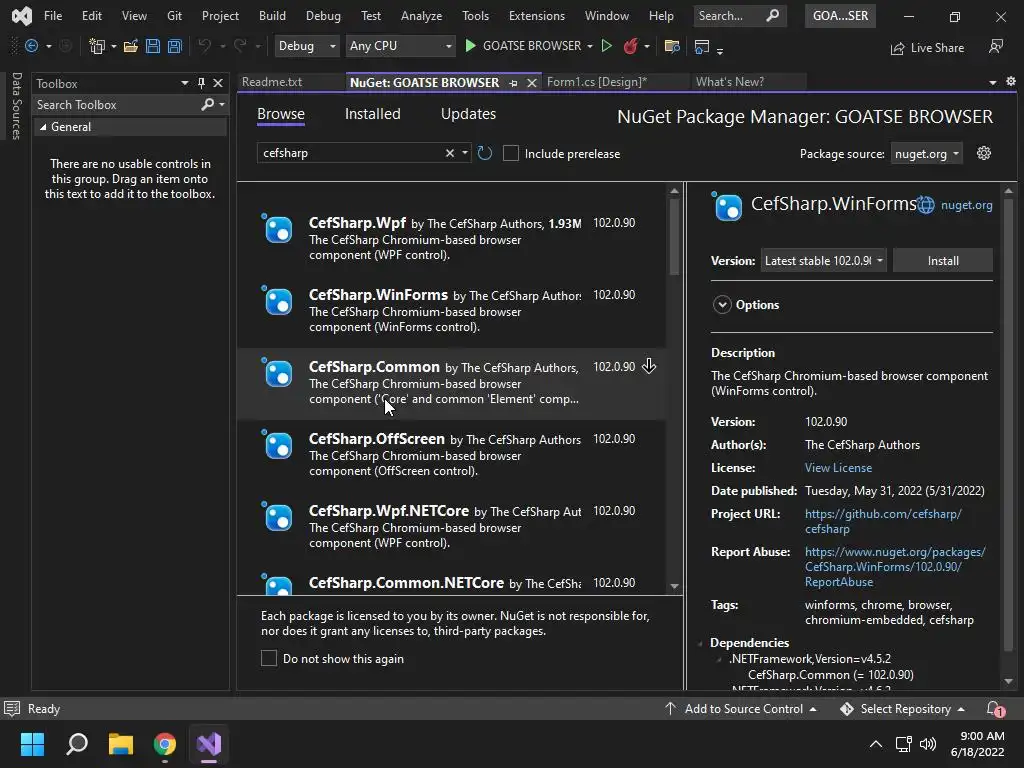Open Google Chrome from the taskbar
The height and width of the screenshot is (768, 1024).
(x=165, y=744)
